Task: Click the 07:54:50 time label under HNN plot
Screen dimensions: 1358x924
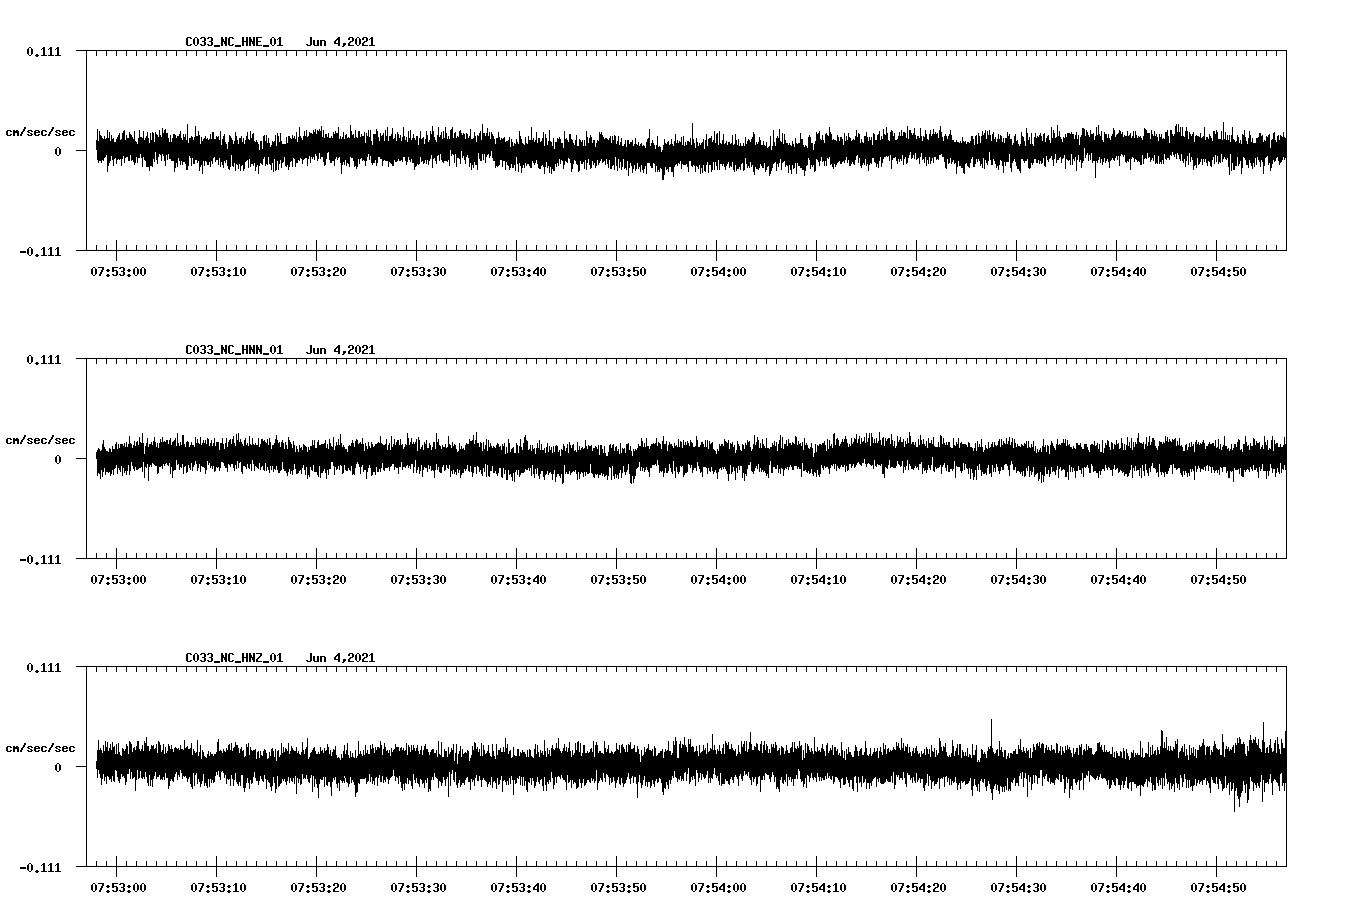Action: [1218, 579]
